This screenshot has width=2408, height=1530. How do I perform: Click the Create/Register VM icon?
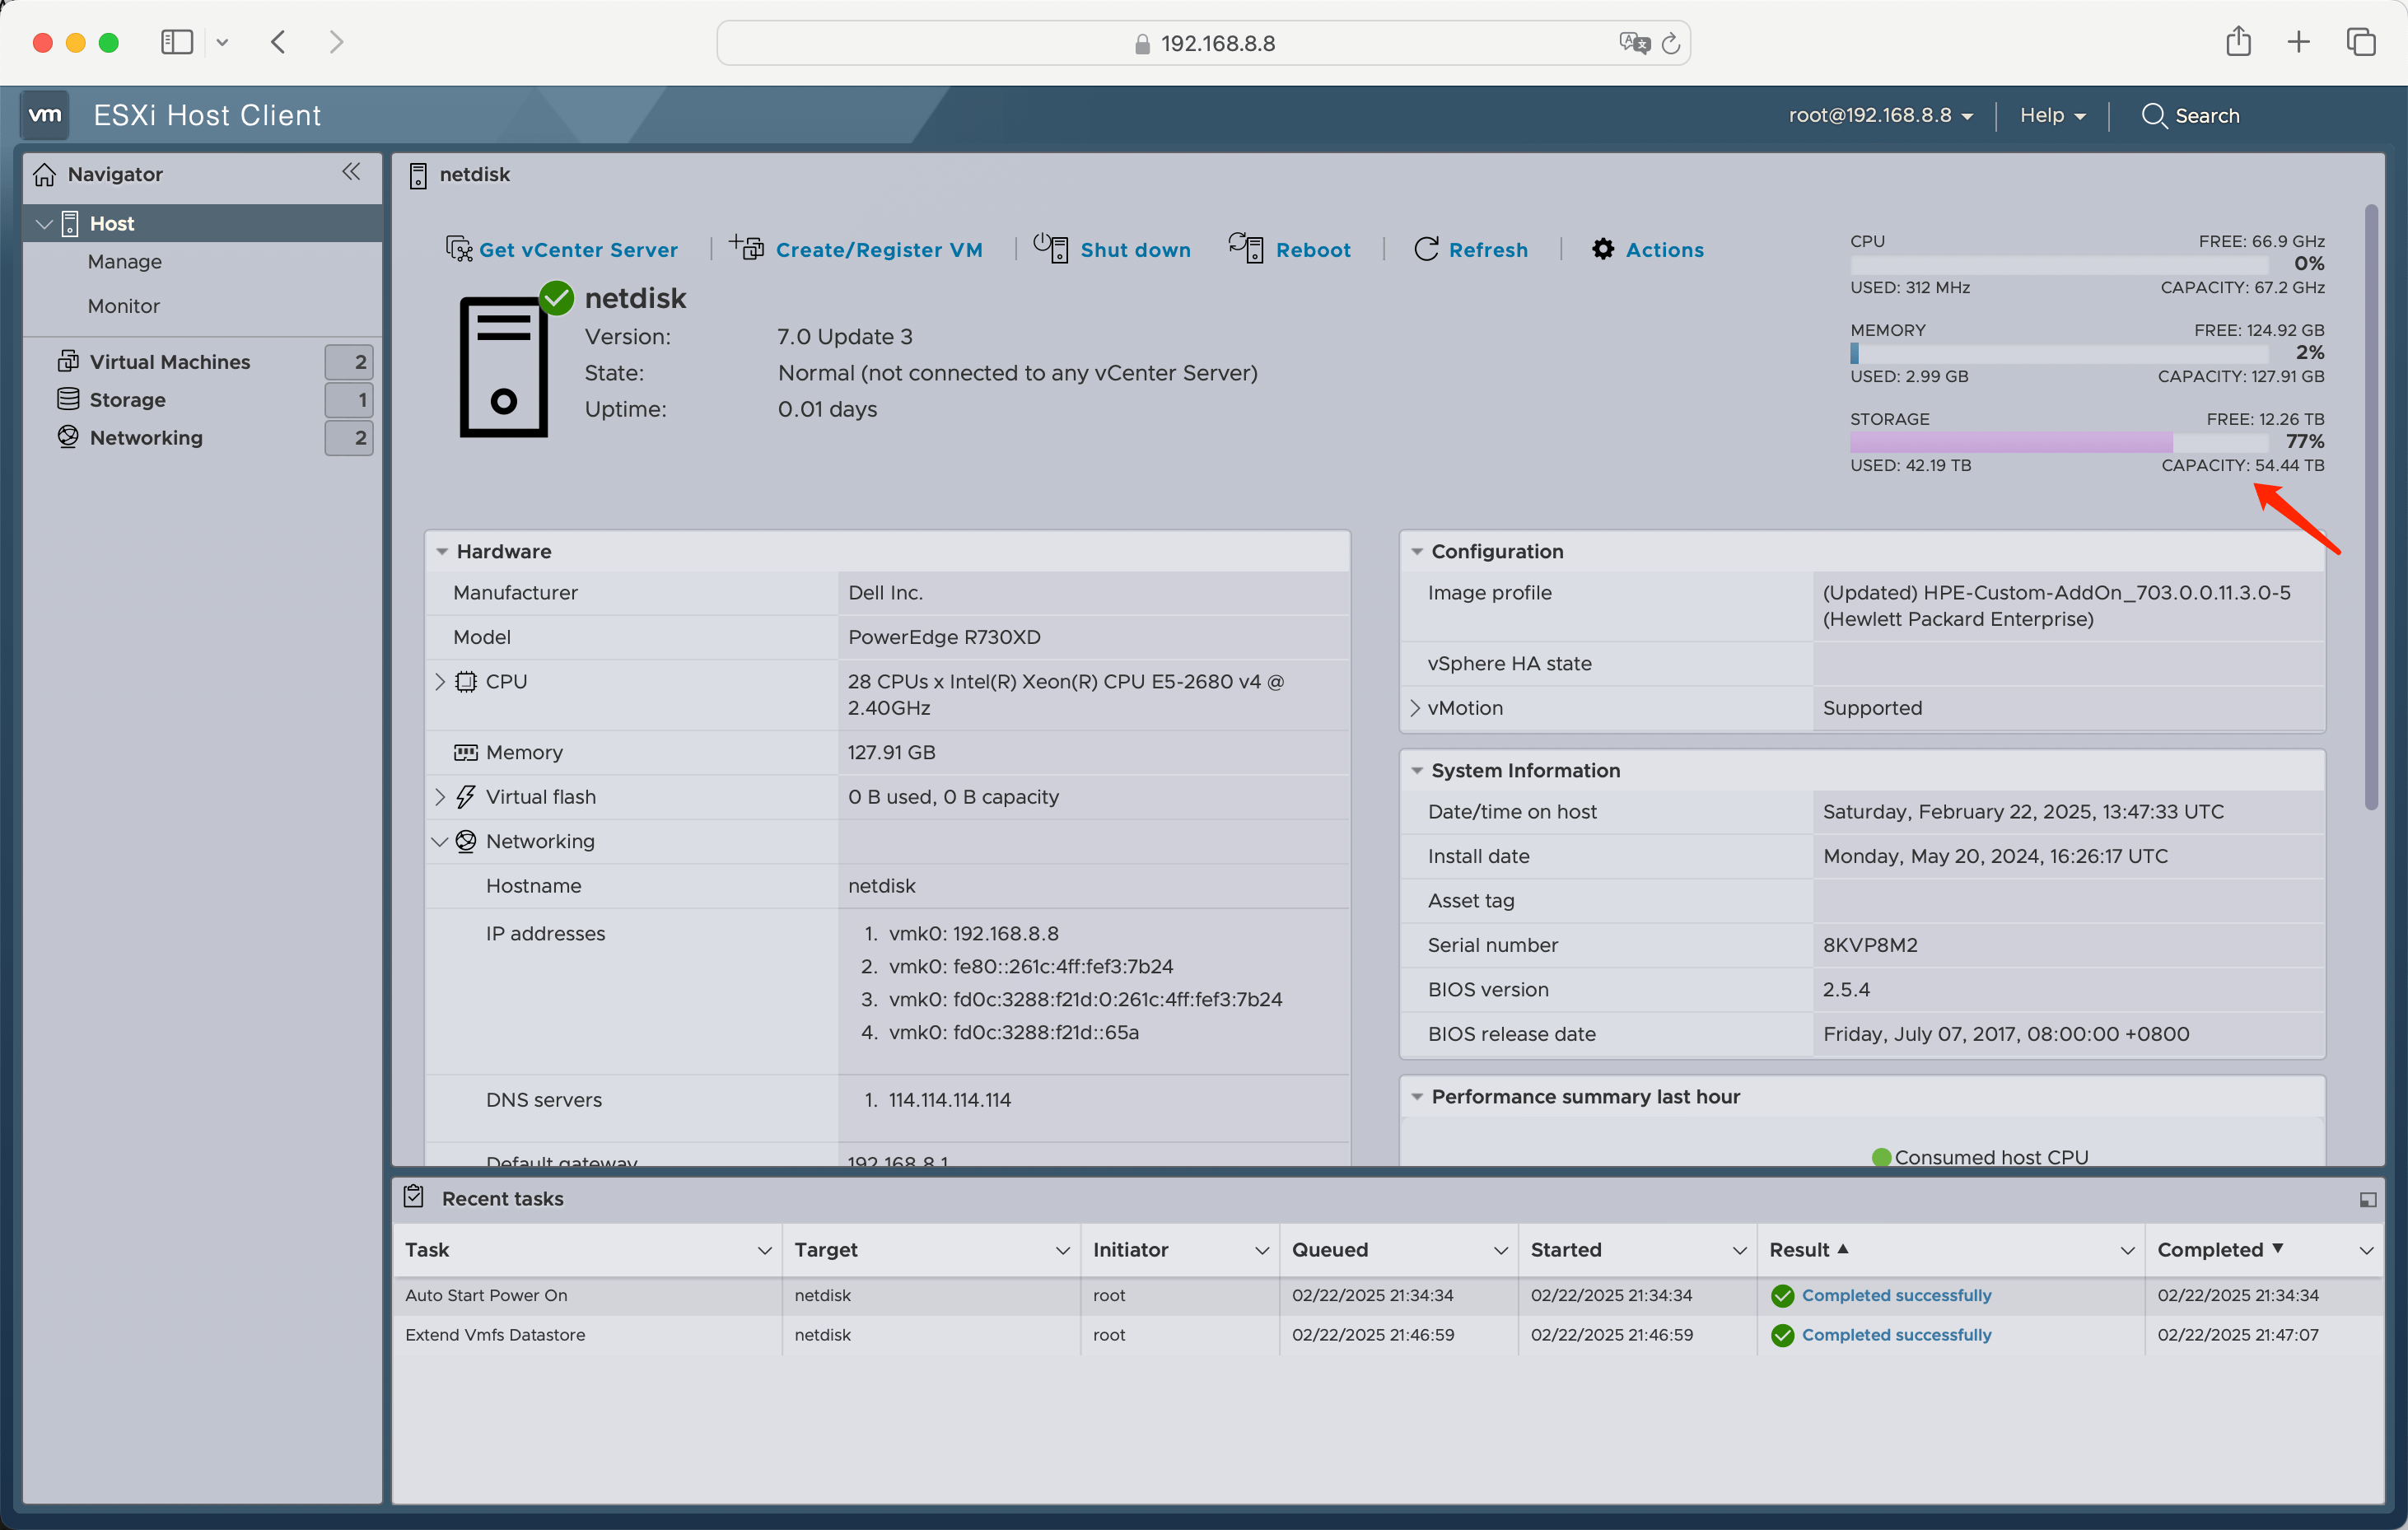(746, 247)
